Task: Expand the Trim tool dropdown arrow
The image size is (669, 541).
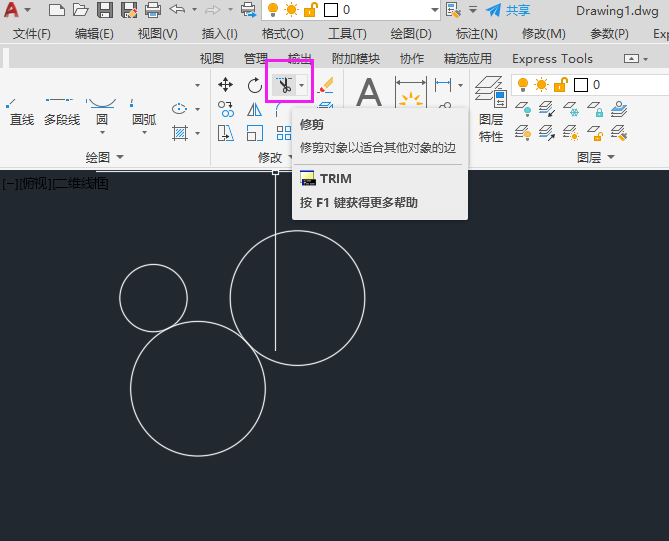Action: (302, 85)
